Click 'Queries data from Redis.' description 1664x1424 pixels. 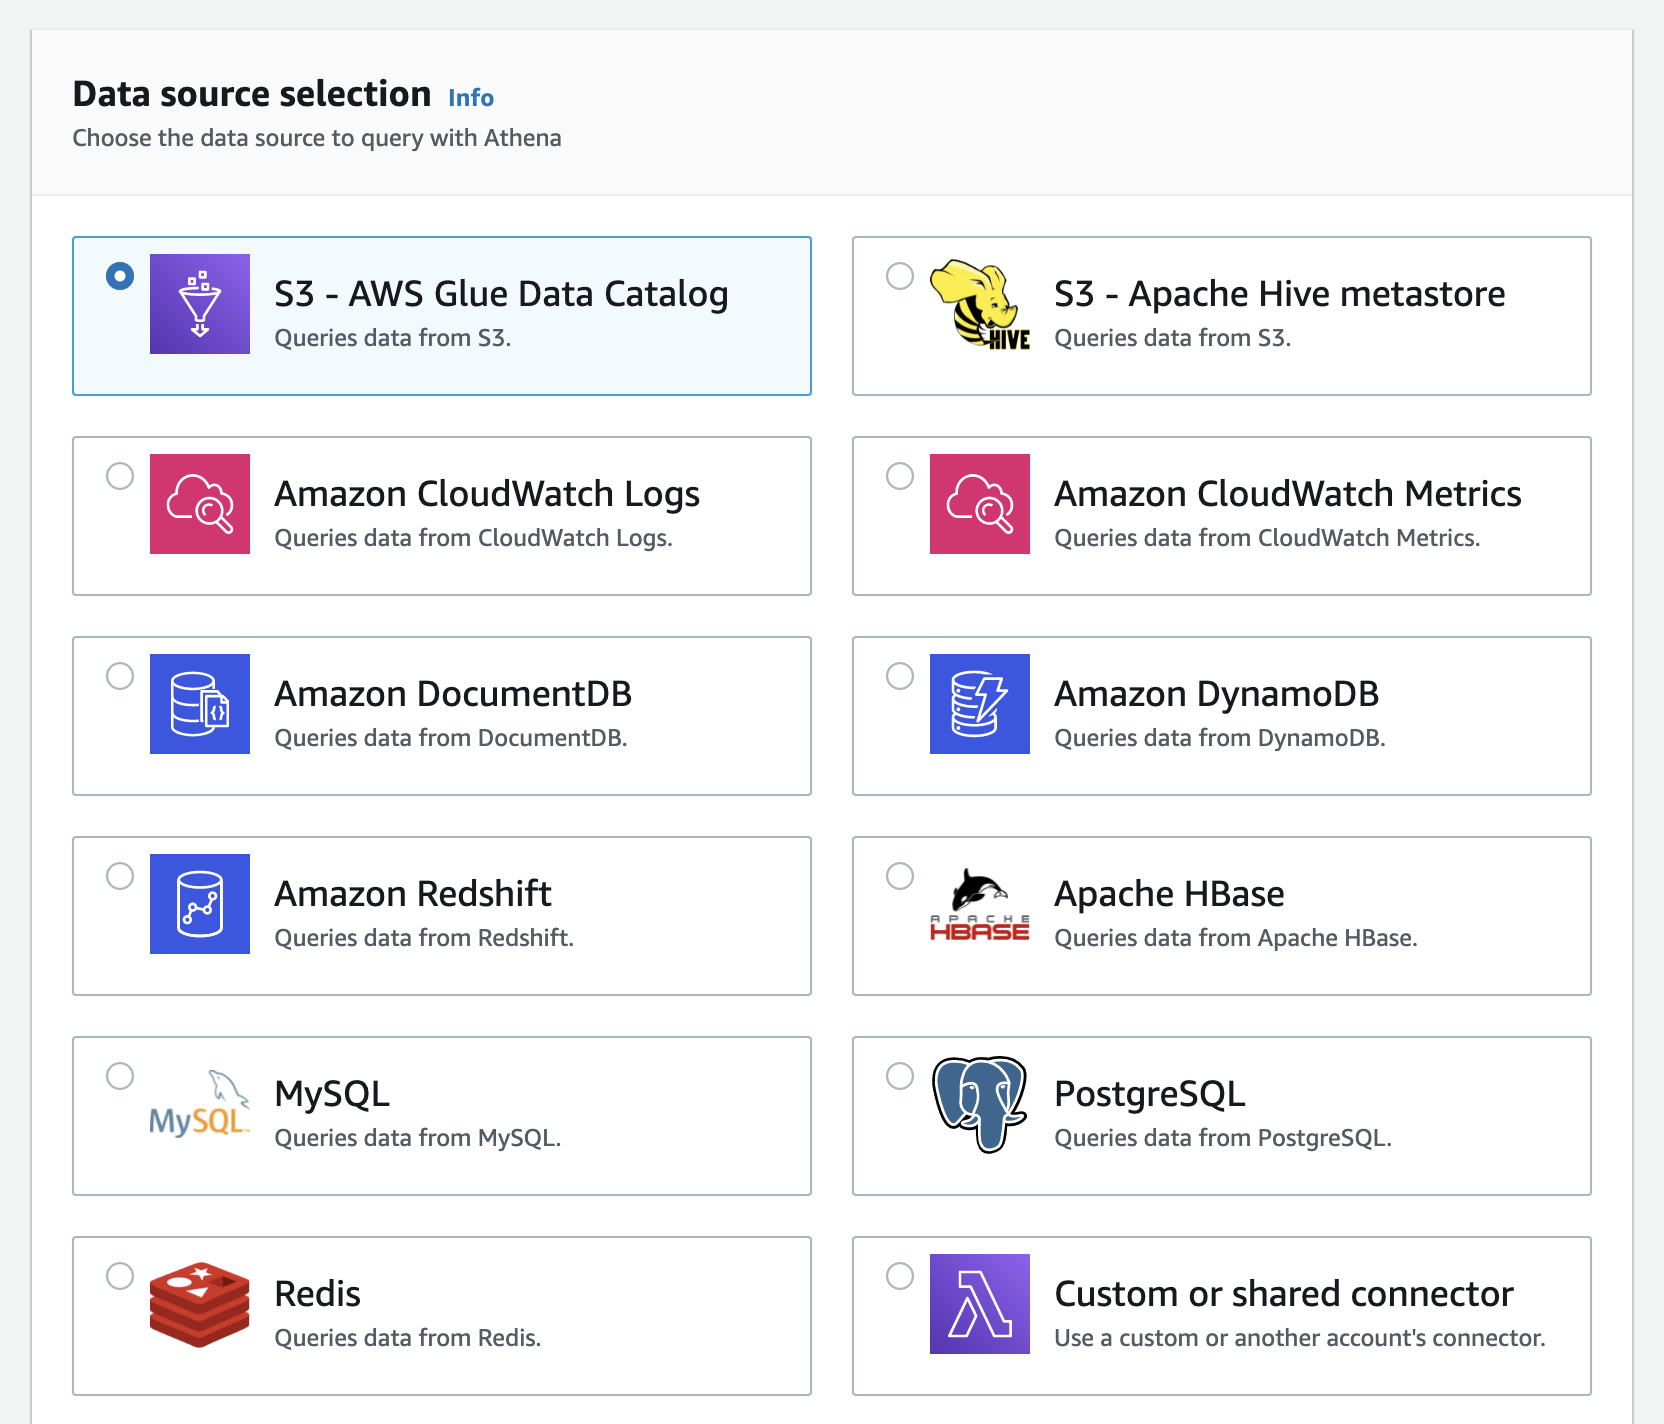[x=408, y=1338]
